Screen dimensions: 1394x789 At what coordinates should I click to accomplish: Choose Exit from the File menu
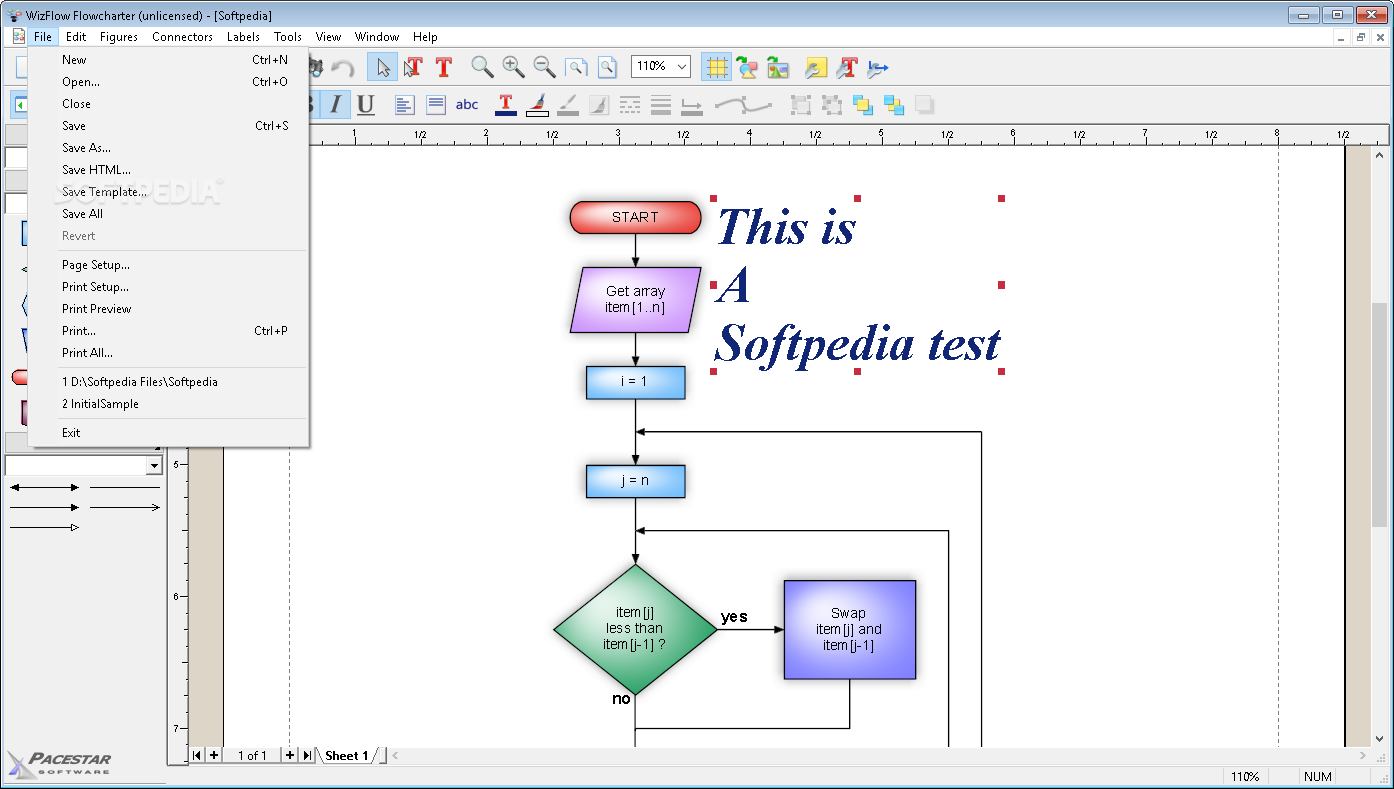[168, 433]
